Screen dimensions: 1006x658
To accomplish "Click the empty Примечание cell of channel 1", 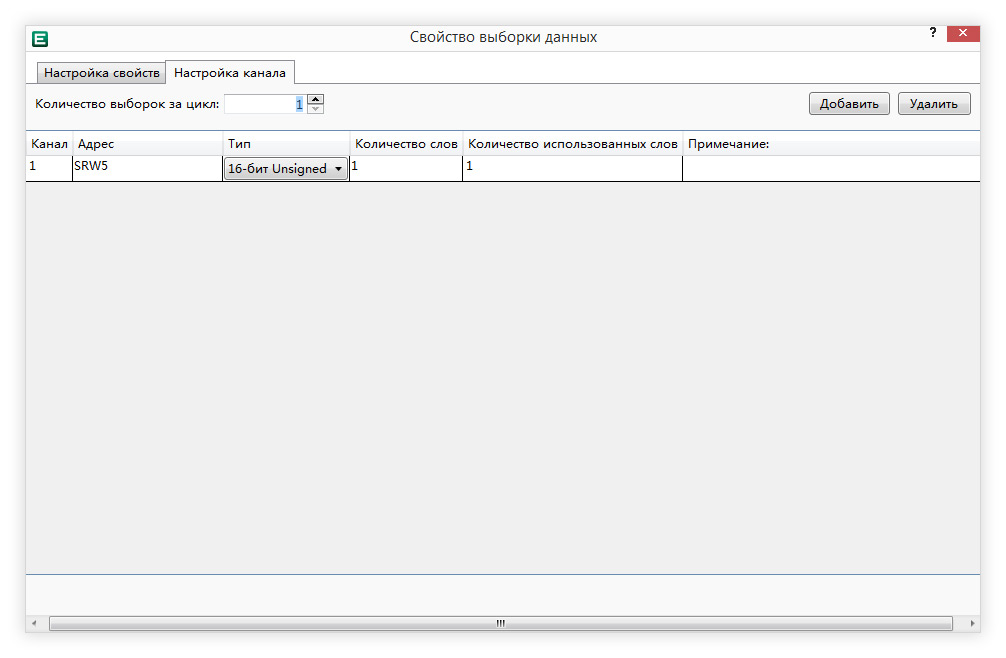I will pos(831,168).
